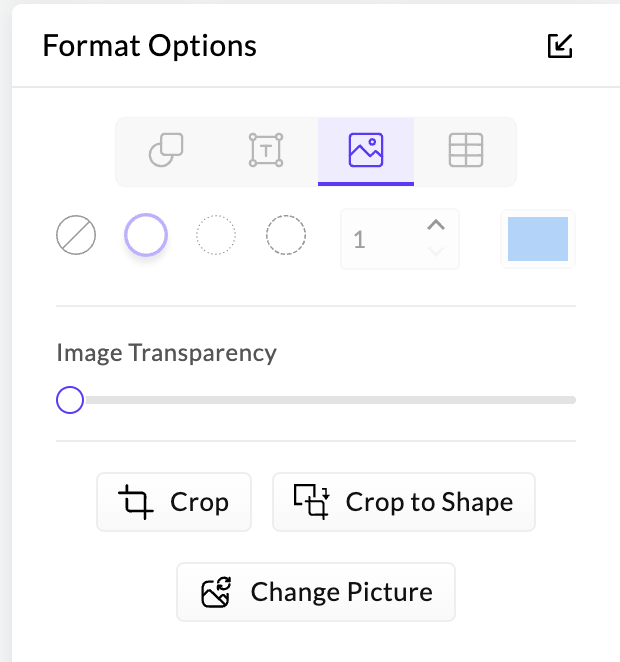Open the Table format tab
620x662 pixels.
[466, 151]
